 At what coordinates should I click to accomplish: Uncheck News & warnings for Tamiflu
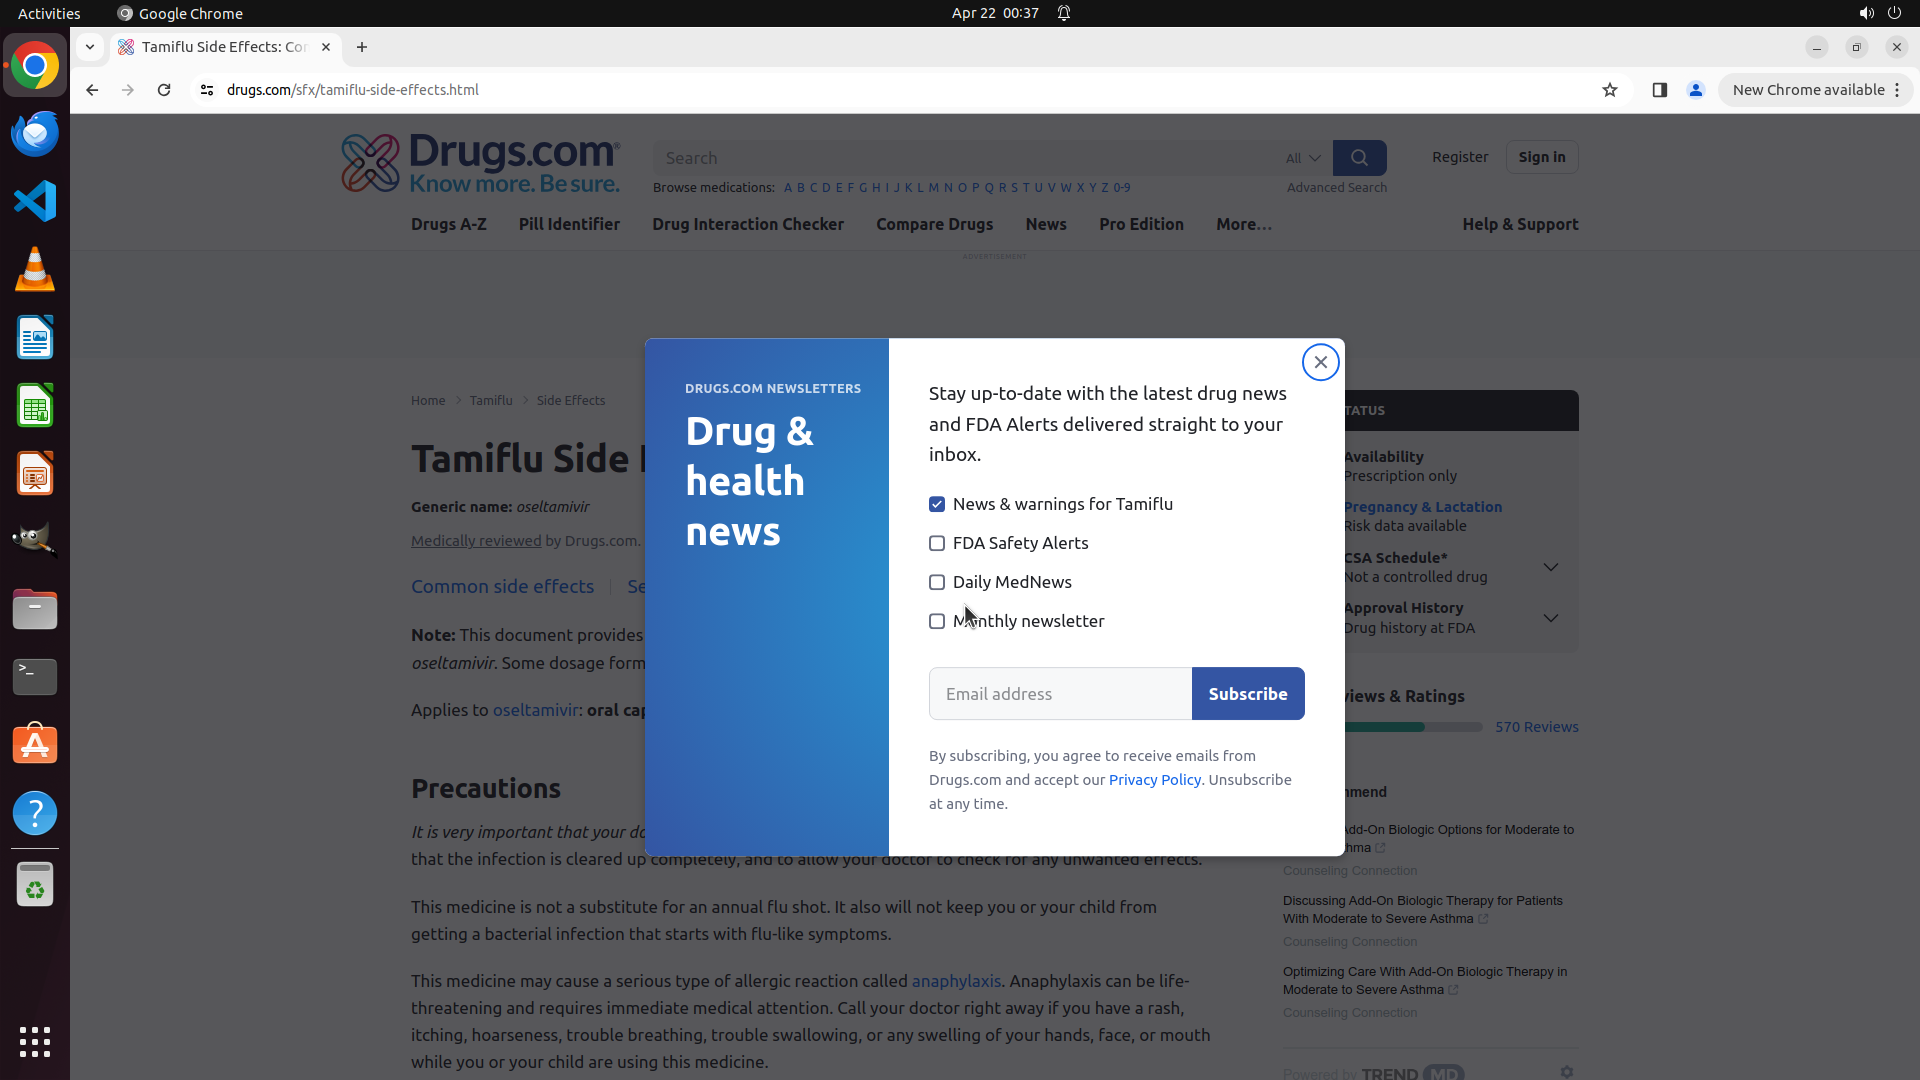point(937,504)
